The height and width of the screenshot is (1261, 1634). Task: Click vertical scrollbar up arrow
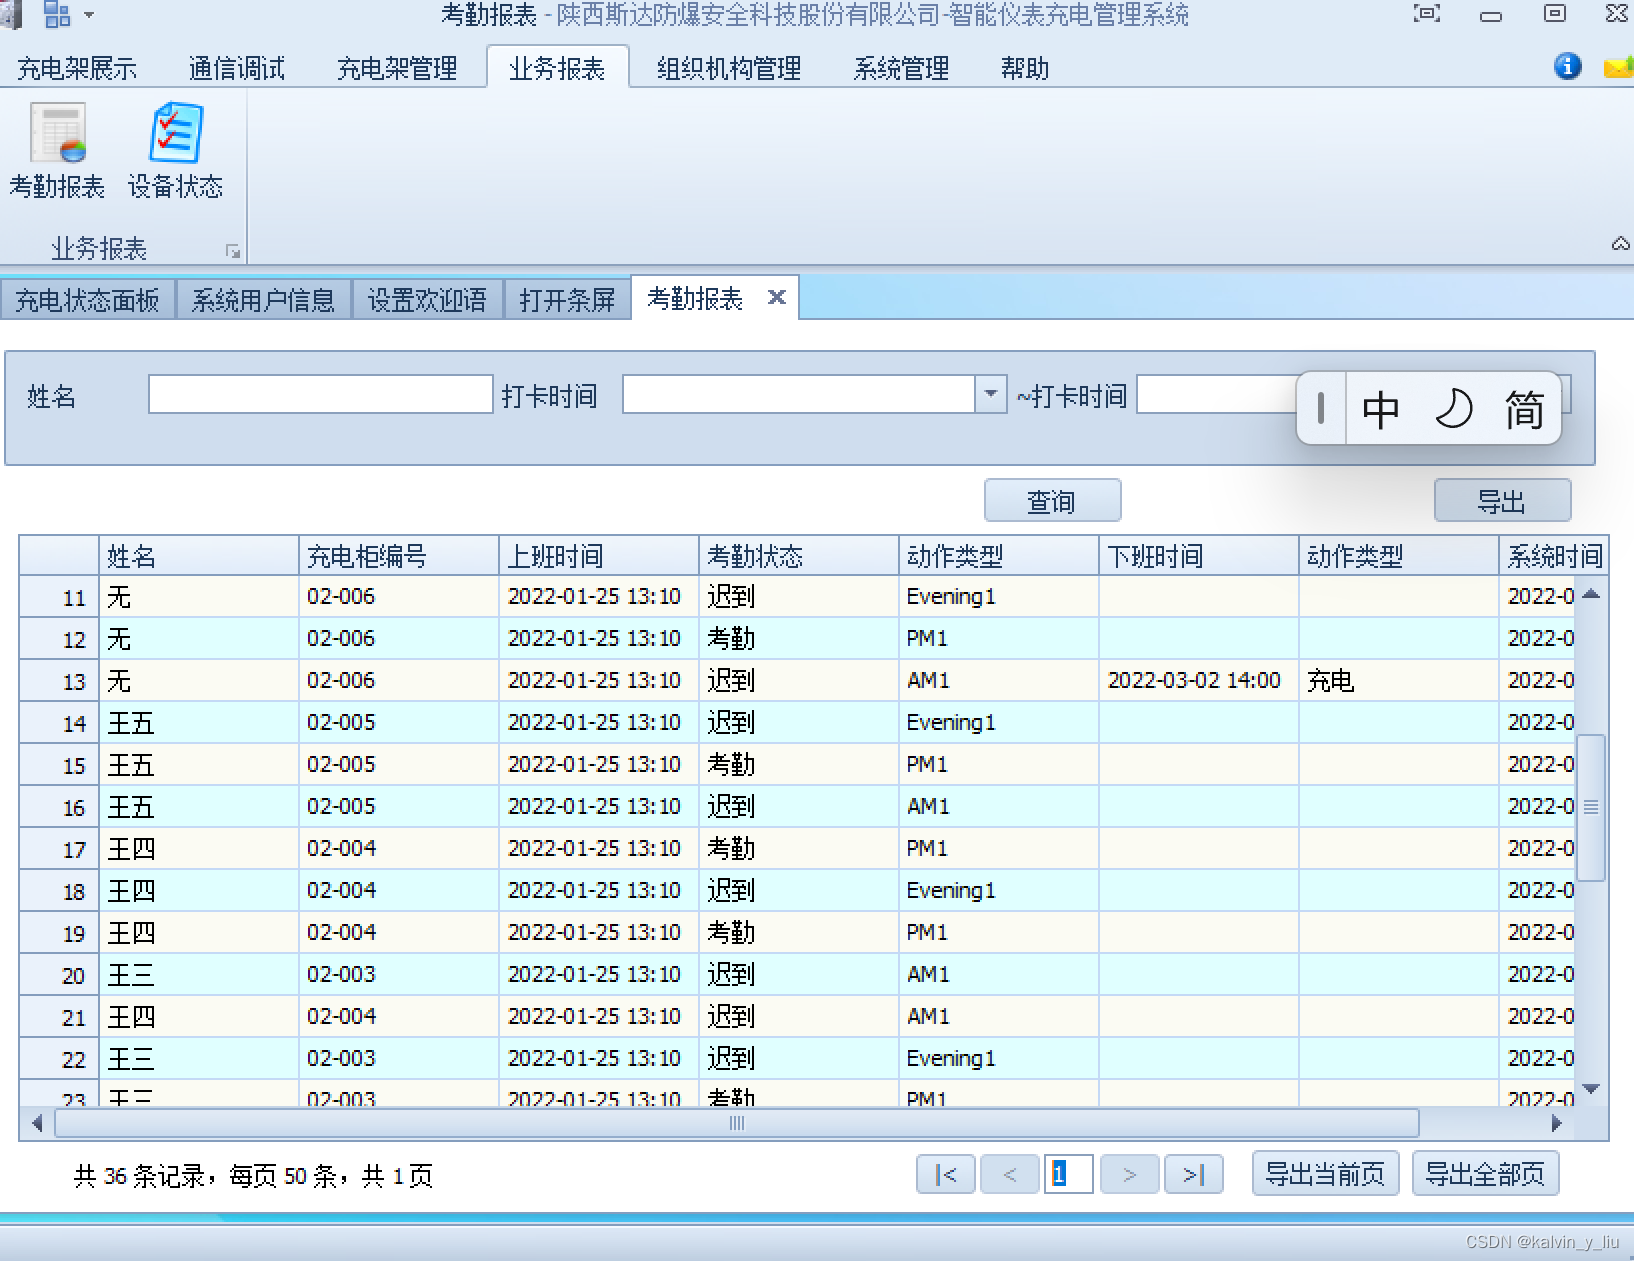pyautogui.click(x=1591, y=594)
